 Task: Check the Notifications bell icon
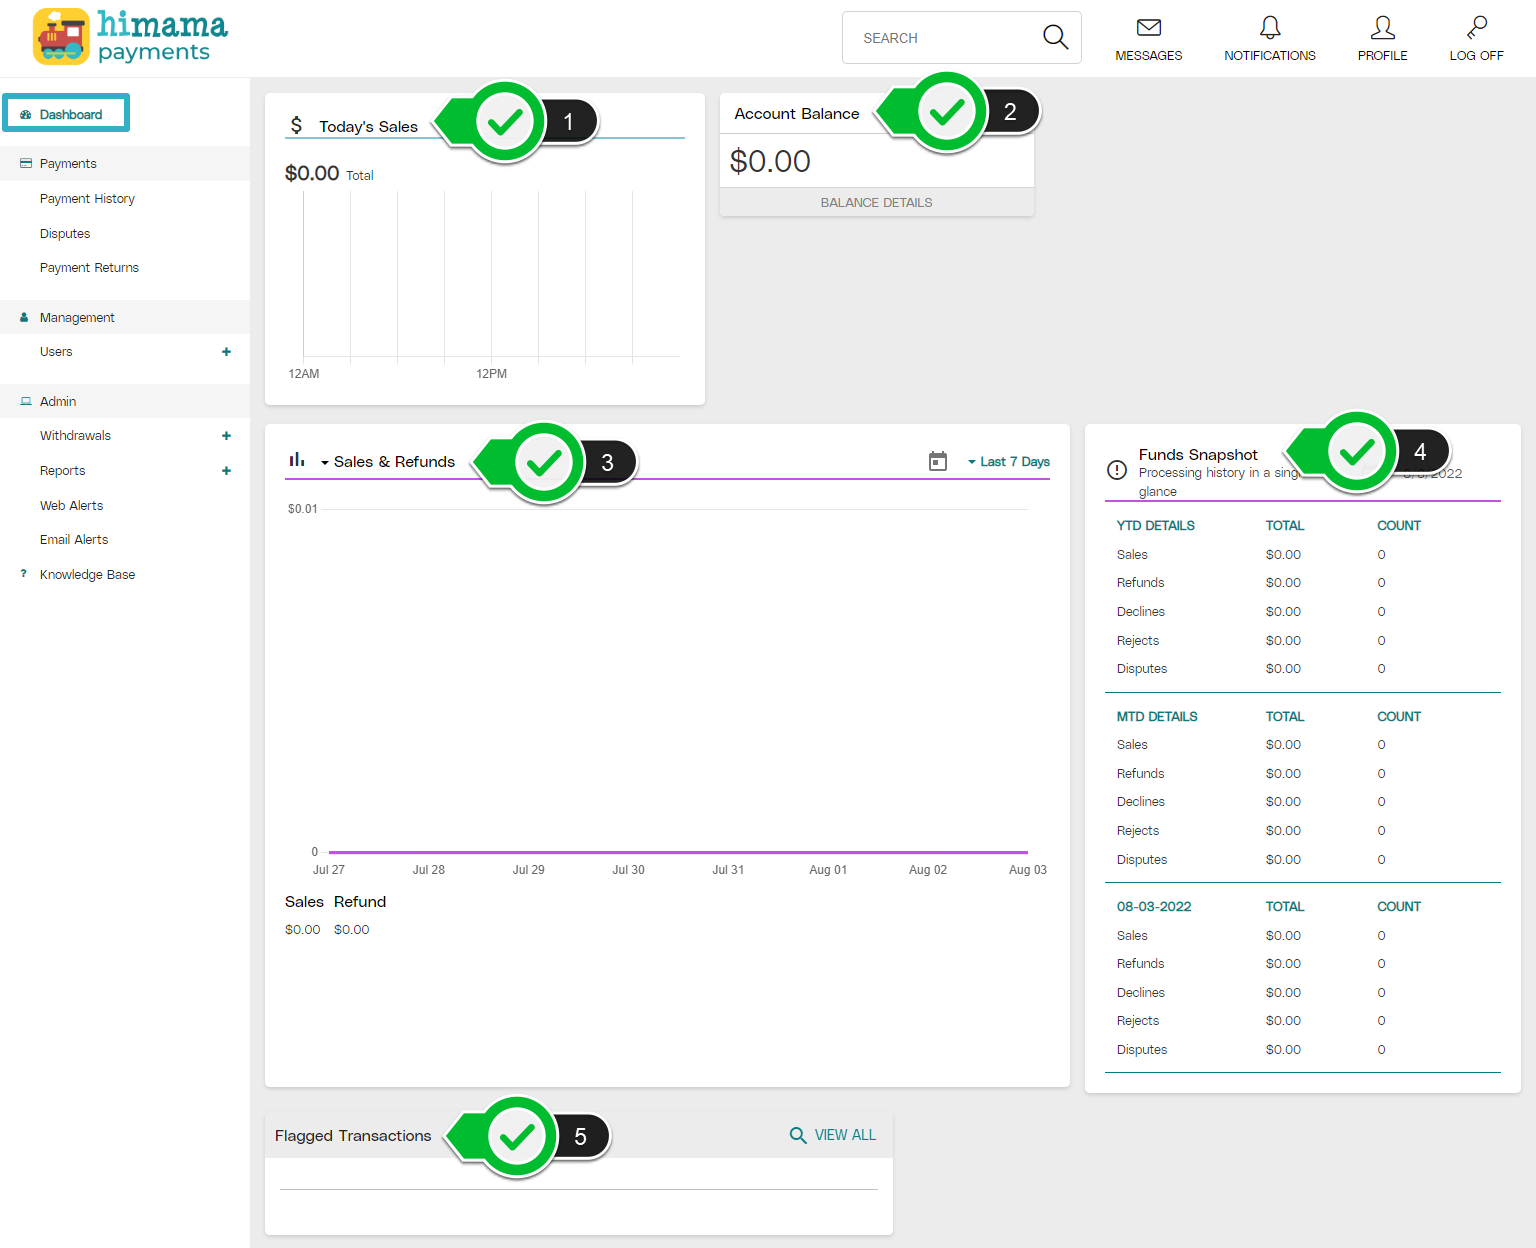tap(1269, 28)
